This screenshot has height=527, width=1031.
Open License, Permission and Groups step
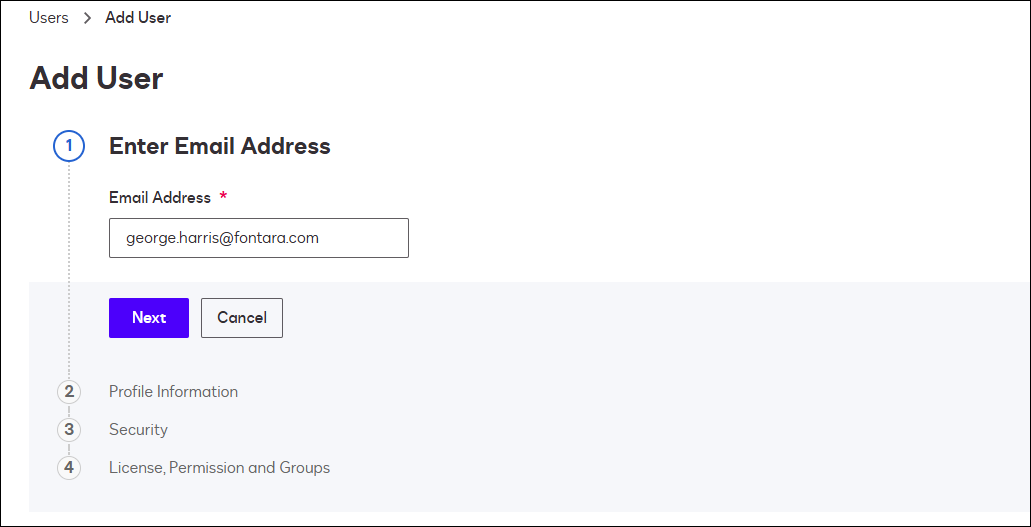(220, 468)
